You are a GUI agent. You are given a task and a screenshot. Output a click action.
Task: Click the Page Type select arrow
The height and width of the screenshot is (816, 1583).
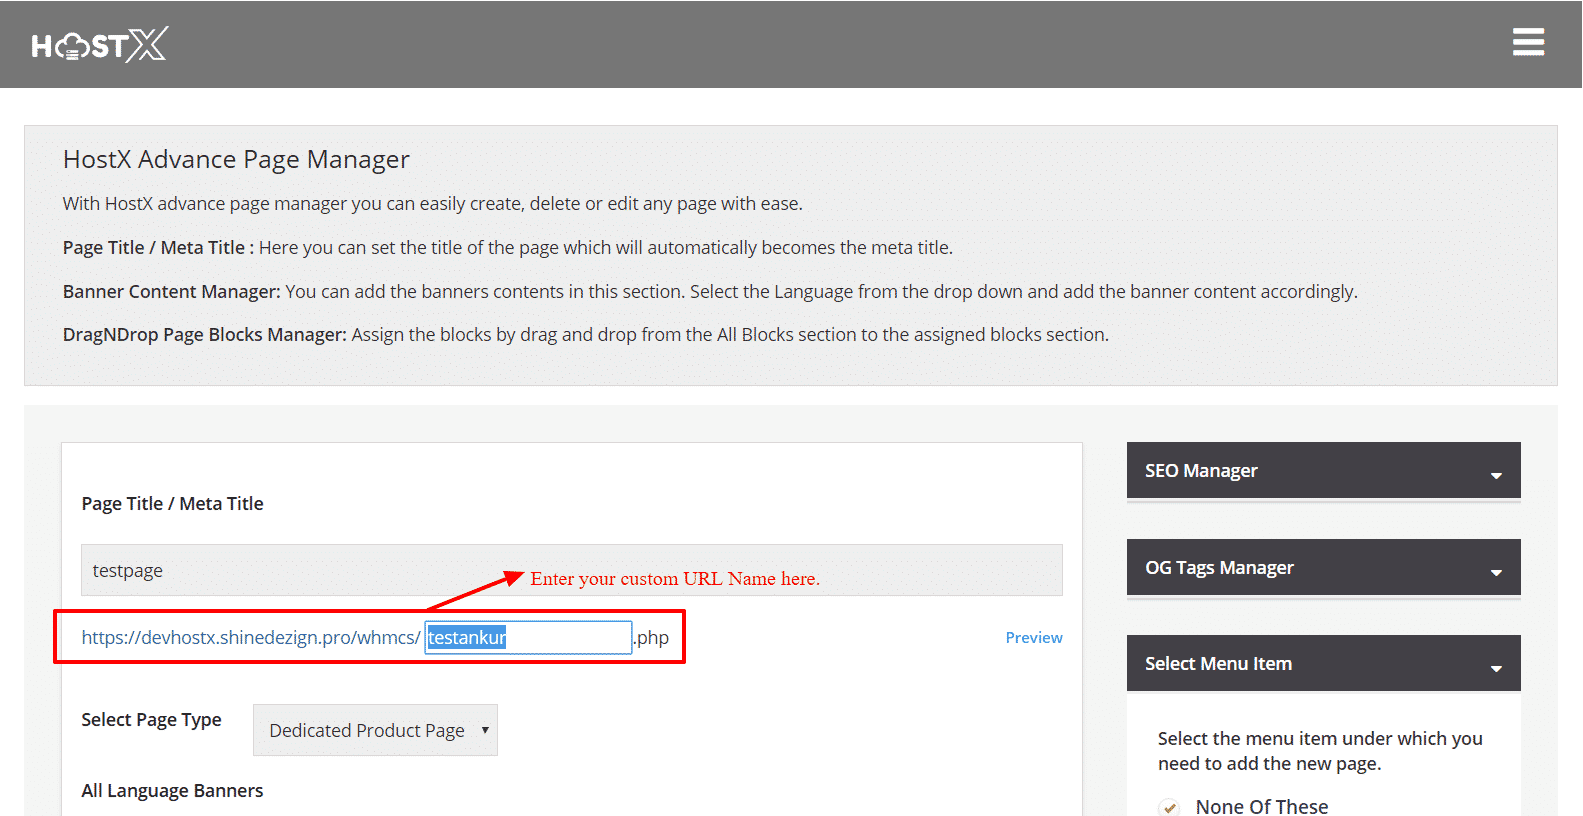[x=485, y=730]
